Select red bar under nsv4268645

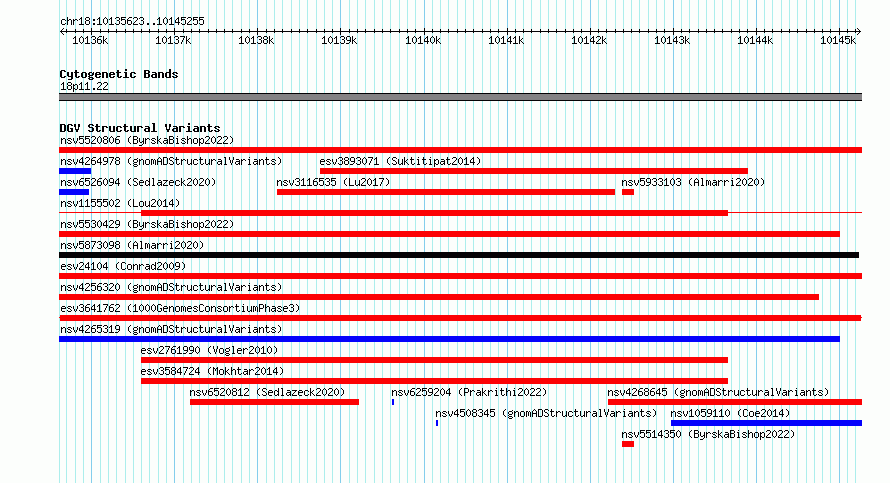735,402
